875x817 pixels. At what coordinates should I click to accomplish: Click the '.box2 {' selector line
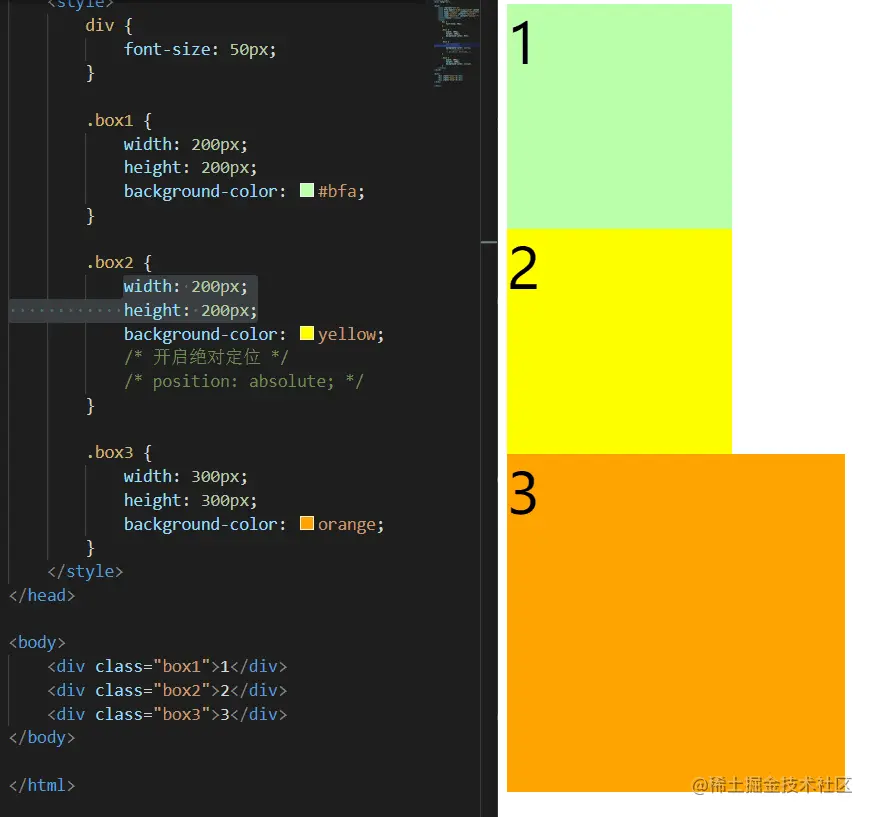pyautogui.click(x=119, y=262)
